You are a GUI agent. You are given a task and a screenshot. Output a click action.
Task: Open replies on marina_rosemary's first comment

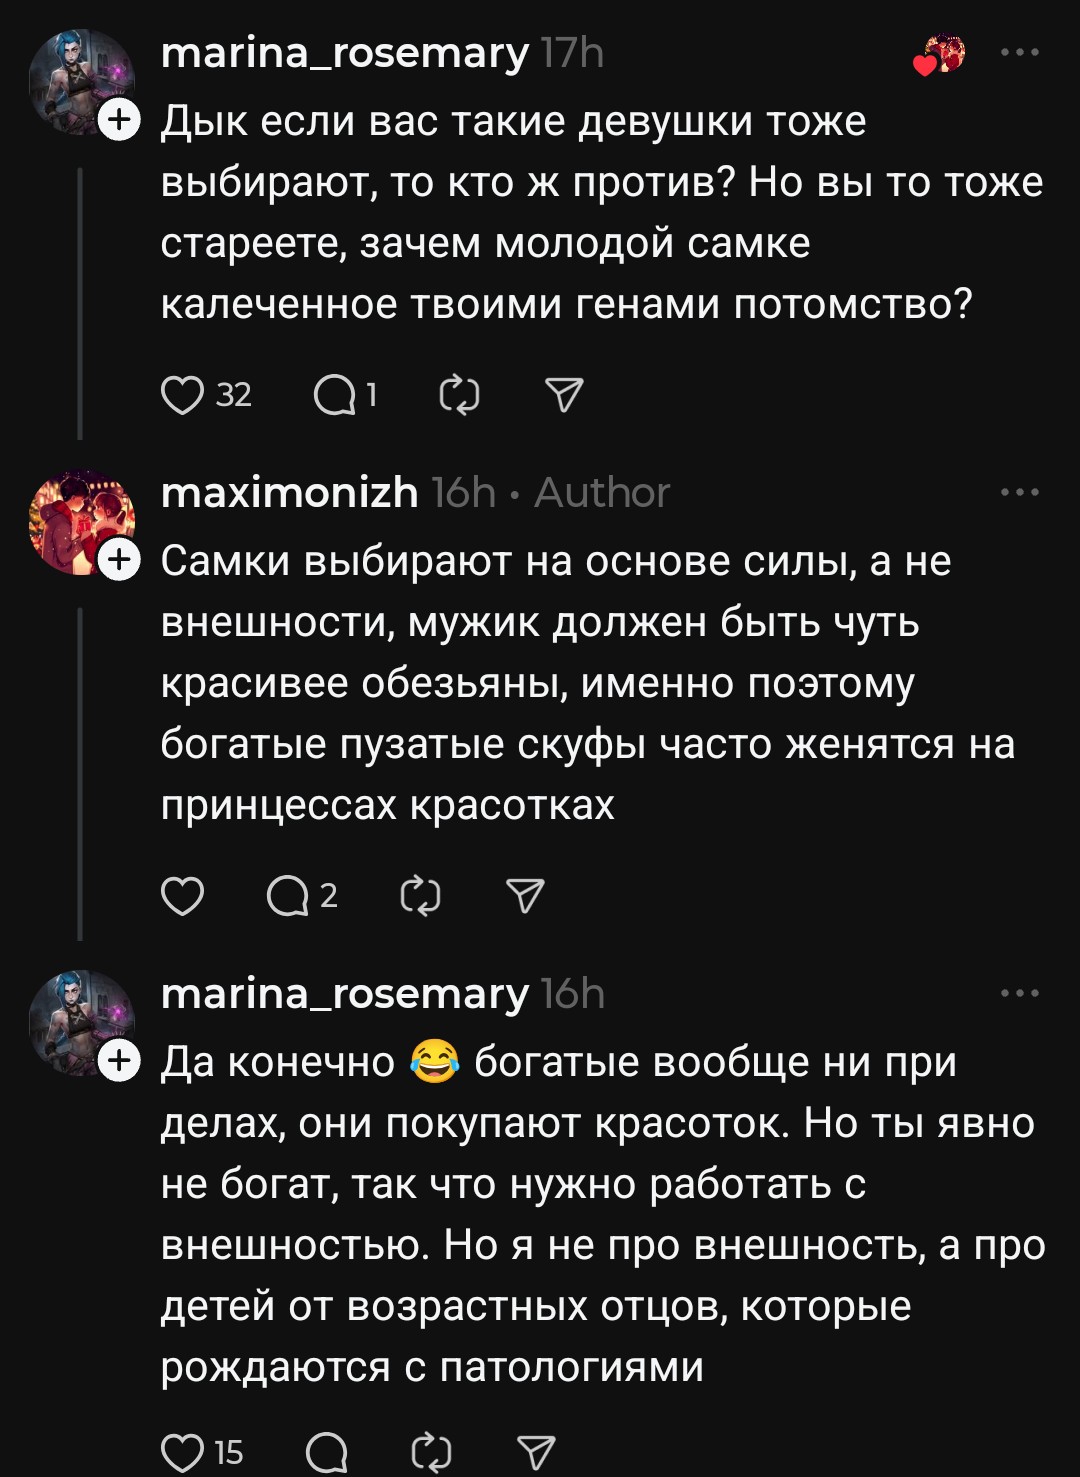335,396
